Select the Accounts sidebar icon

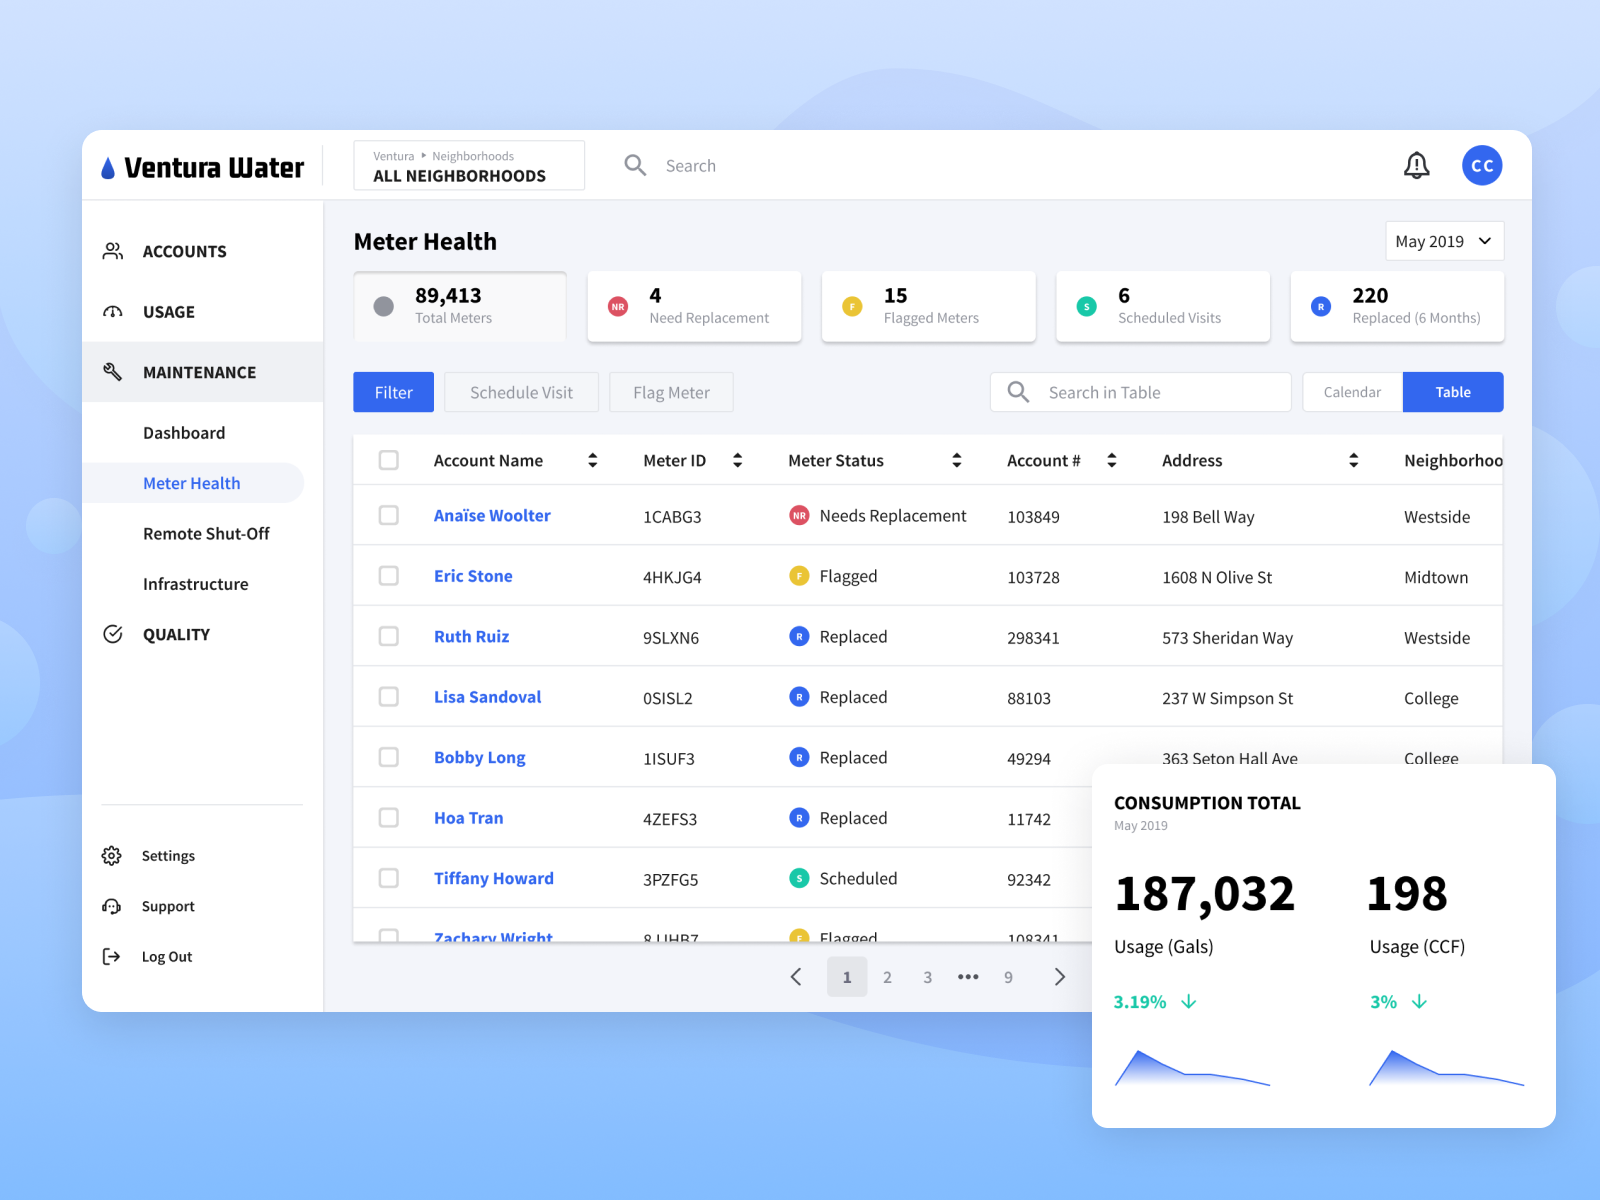point(112,251)
